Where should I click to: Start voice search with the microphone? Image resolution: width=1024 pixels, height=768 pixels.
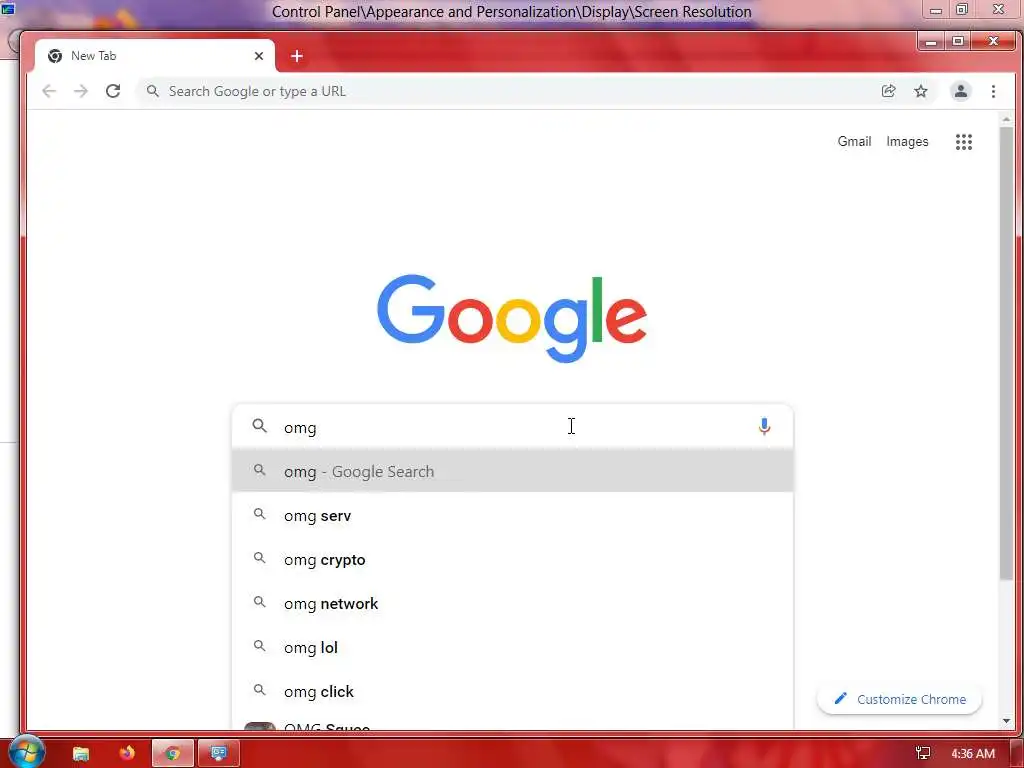pos(764,426)
